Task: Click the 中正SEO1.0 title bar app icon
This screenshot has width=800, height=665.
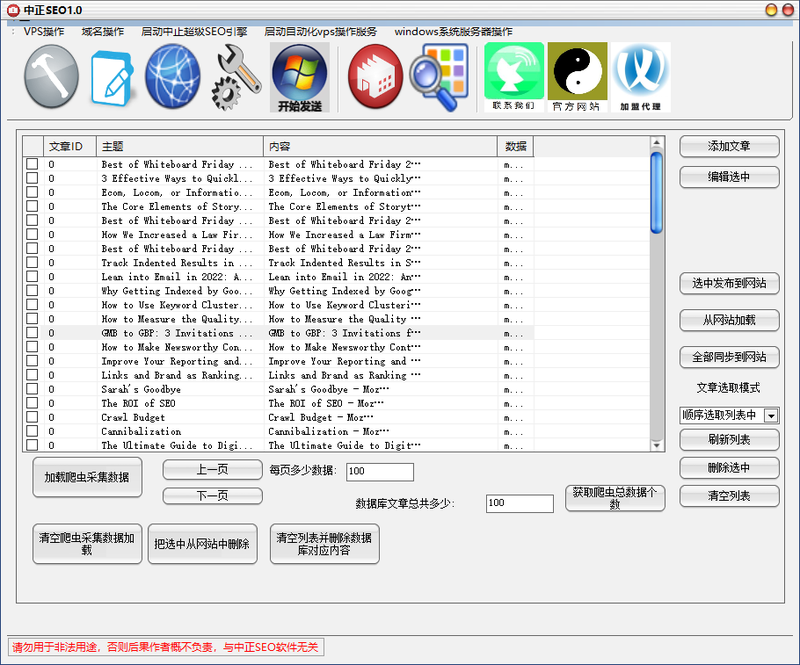Action: 13,10
